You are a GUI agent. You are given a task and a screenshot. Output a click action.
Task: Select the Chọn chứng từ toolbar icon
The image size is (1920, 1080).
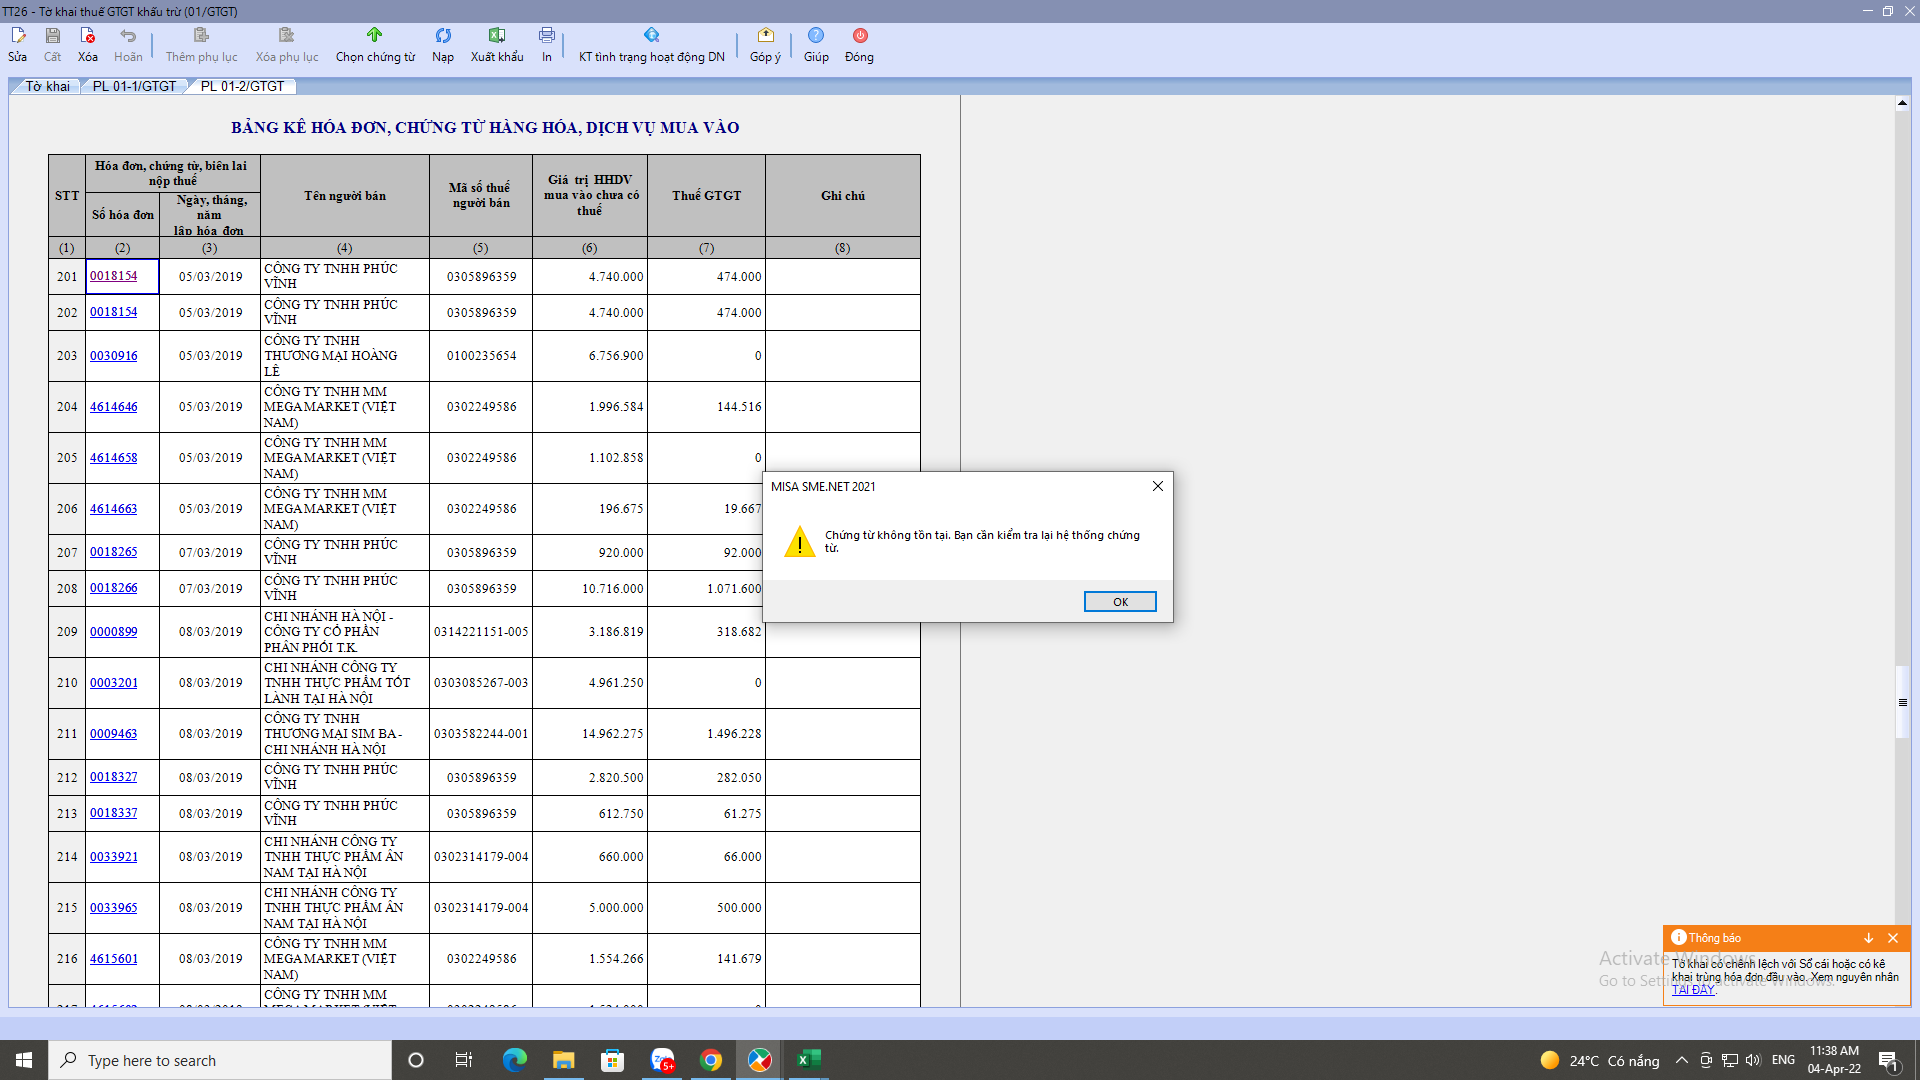pos(375,45)
